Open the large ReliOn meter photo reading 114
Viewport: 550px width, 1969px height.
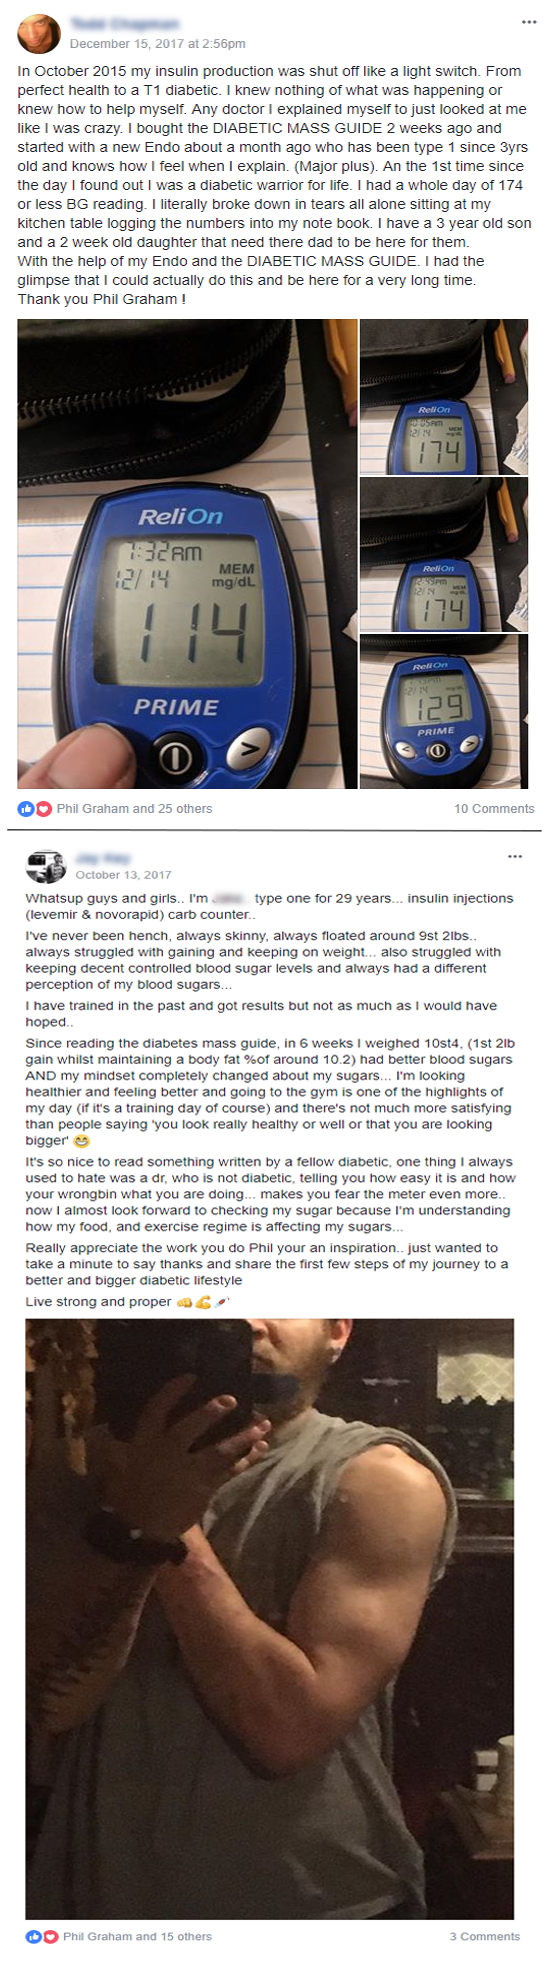187,554
